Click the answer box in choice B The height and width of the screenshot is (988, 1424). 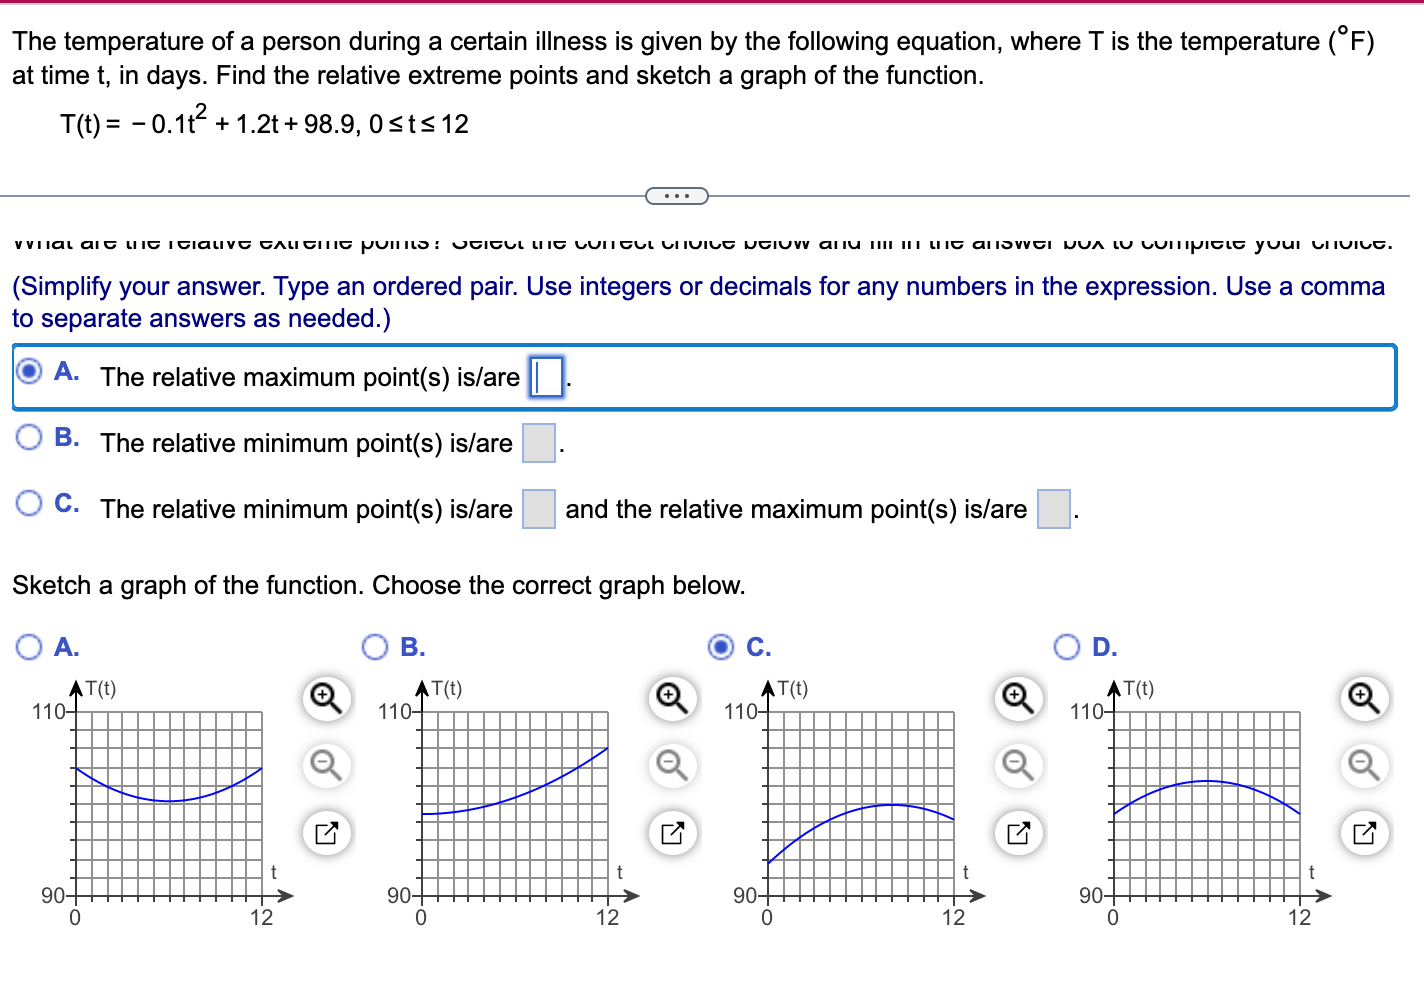click(538, 443)
